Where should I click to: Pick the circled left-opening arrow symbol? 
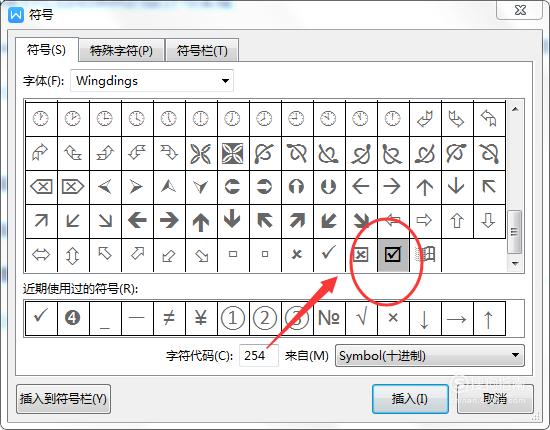coord(233,187)
